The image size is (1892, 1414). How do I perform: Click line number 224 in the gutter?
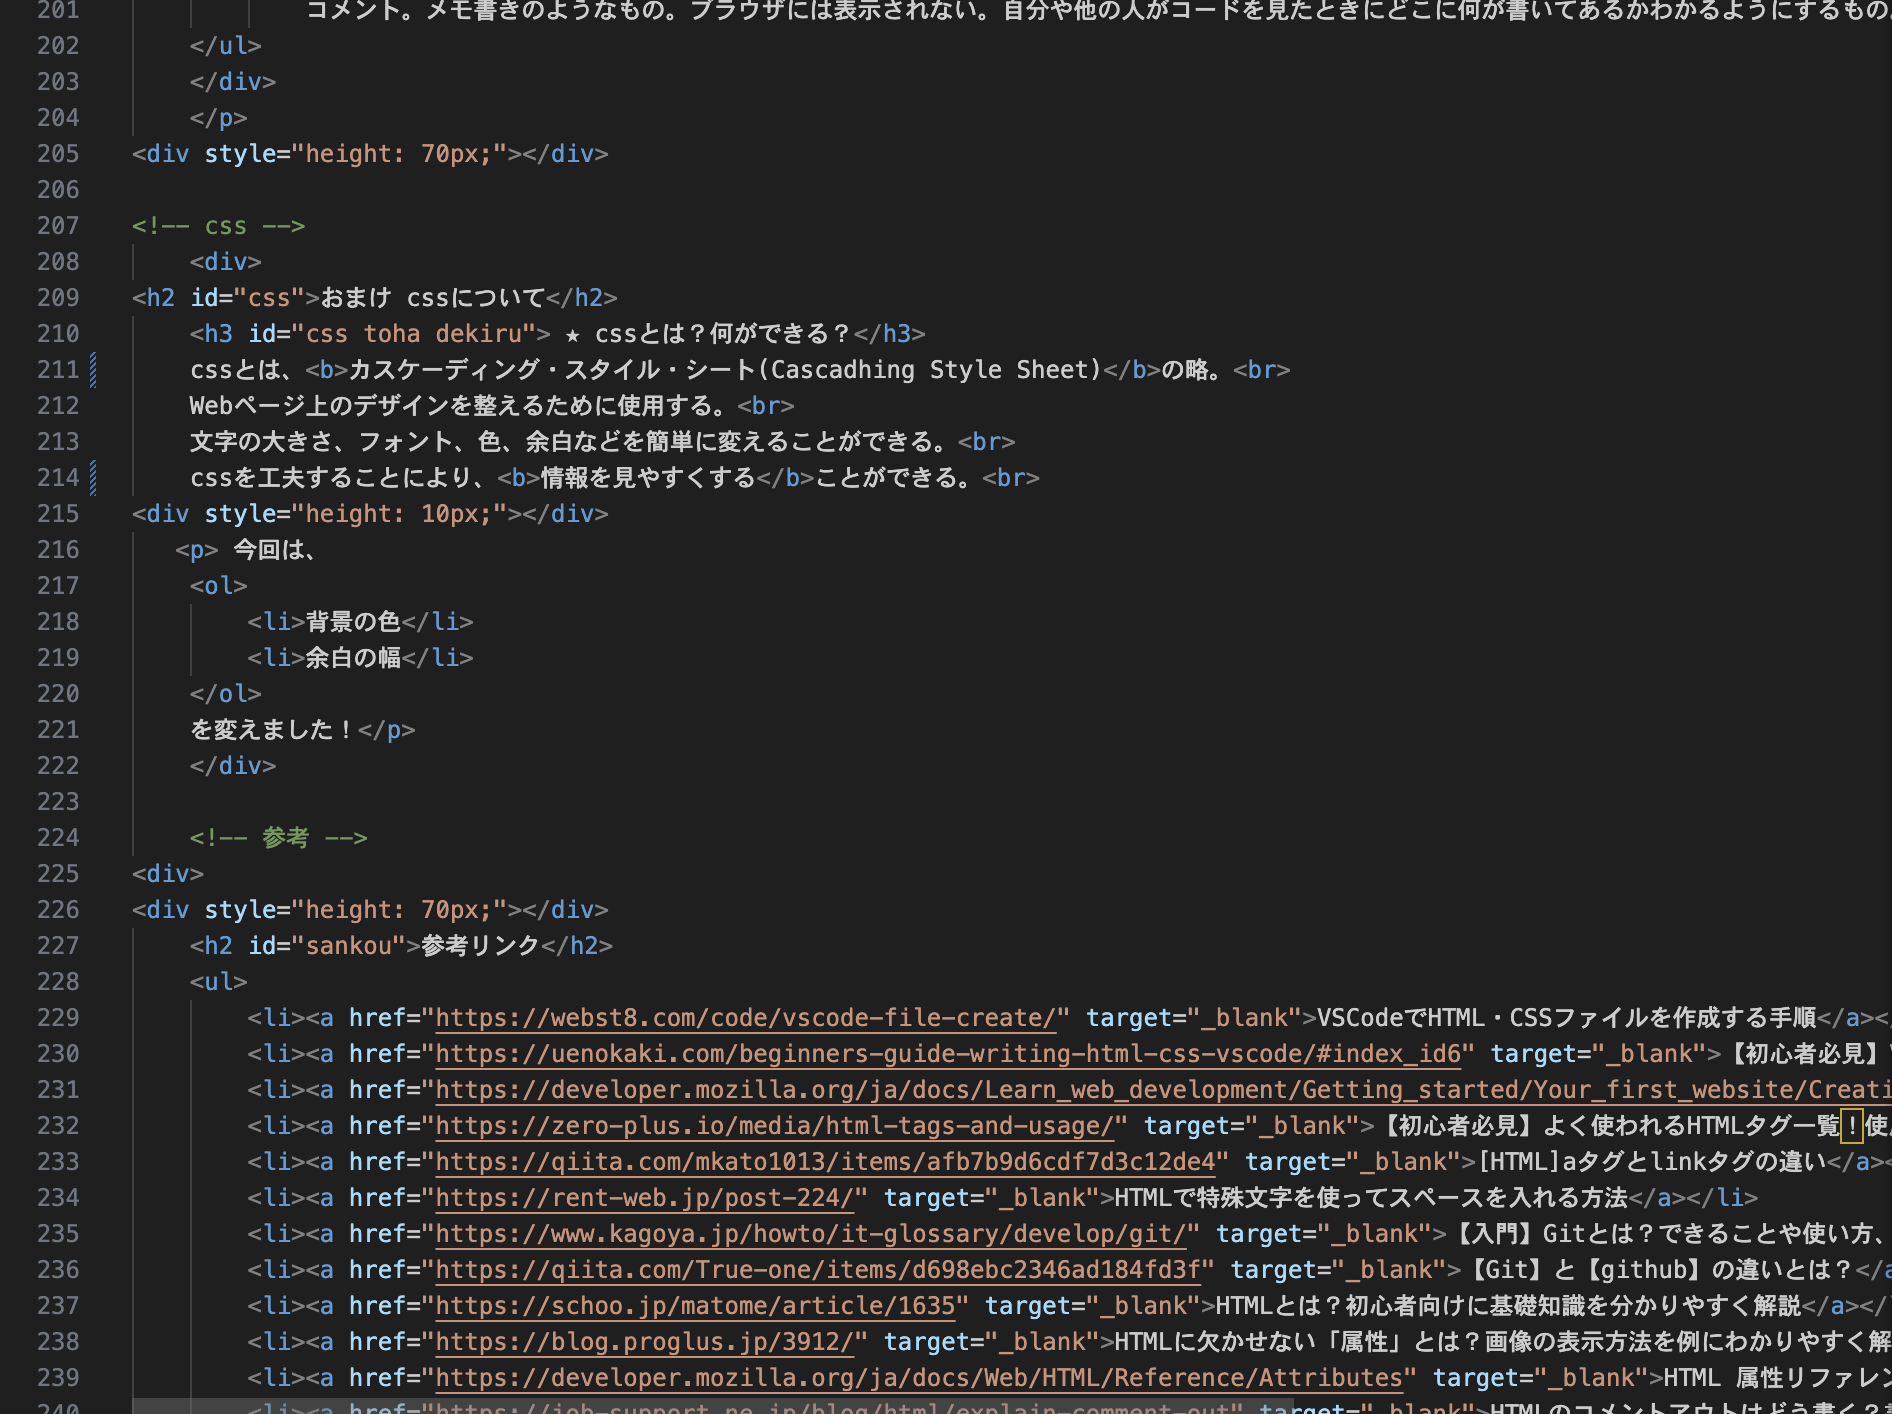click(x=58, y=838)
